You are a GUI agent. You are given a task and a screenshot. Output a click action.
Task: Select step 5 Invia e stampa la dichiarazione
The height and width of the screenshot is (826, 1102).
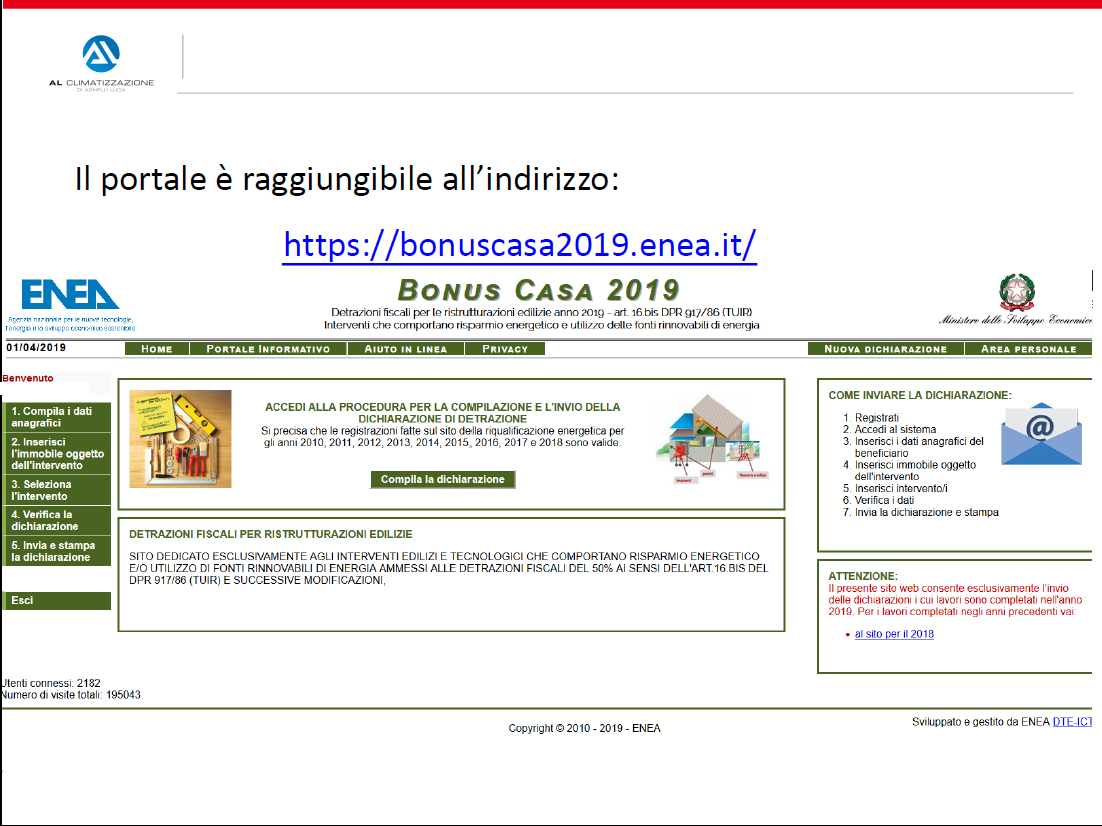[x=57, y=551]
